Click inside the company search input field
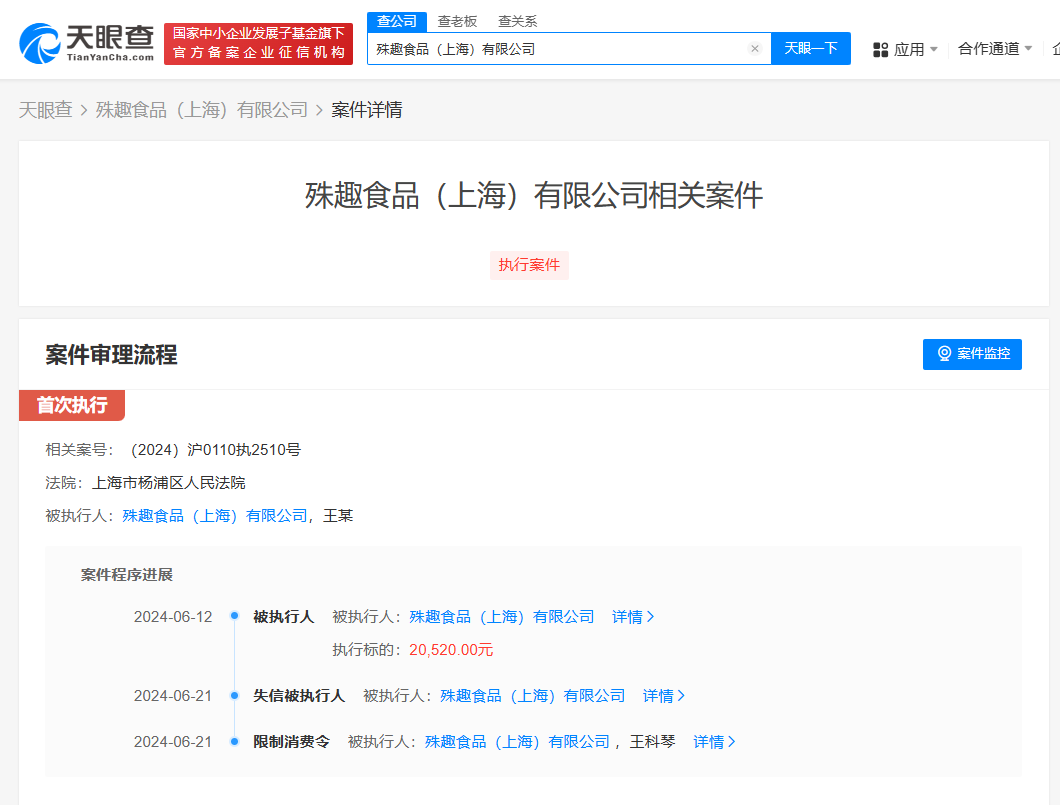The image size is (1060, 805). click(560, 48)
